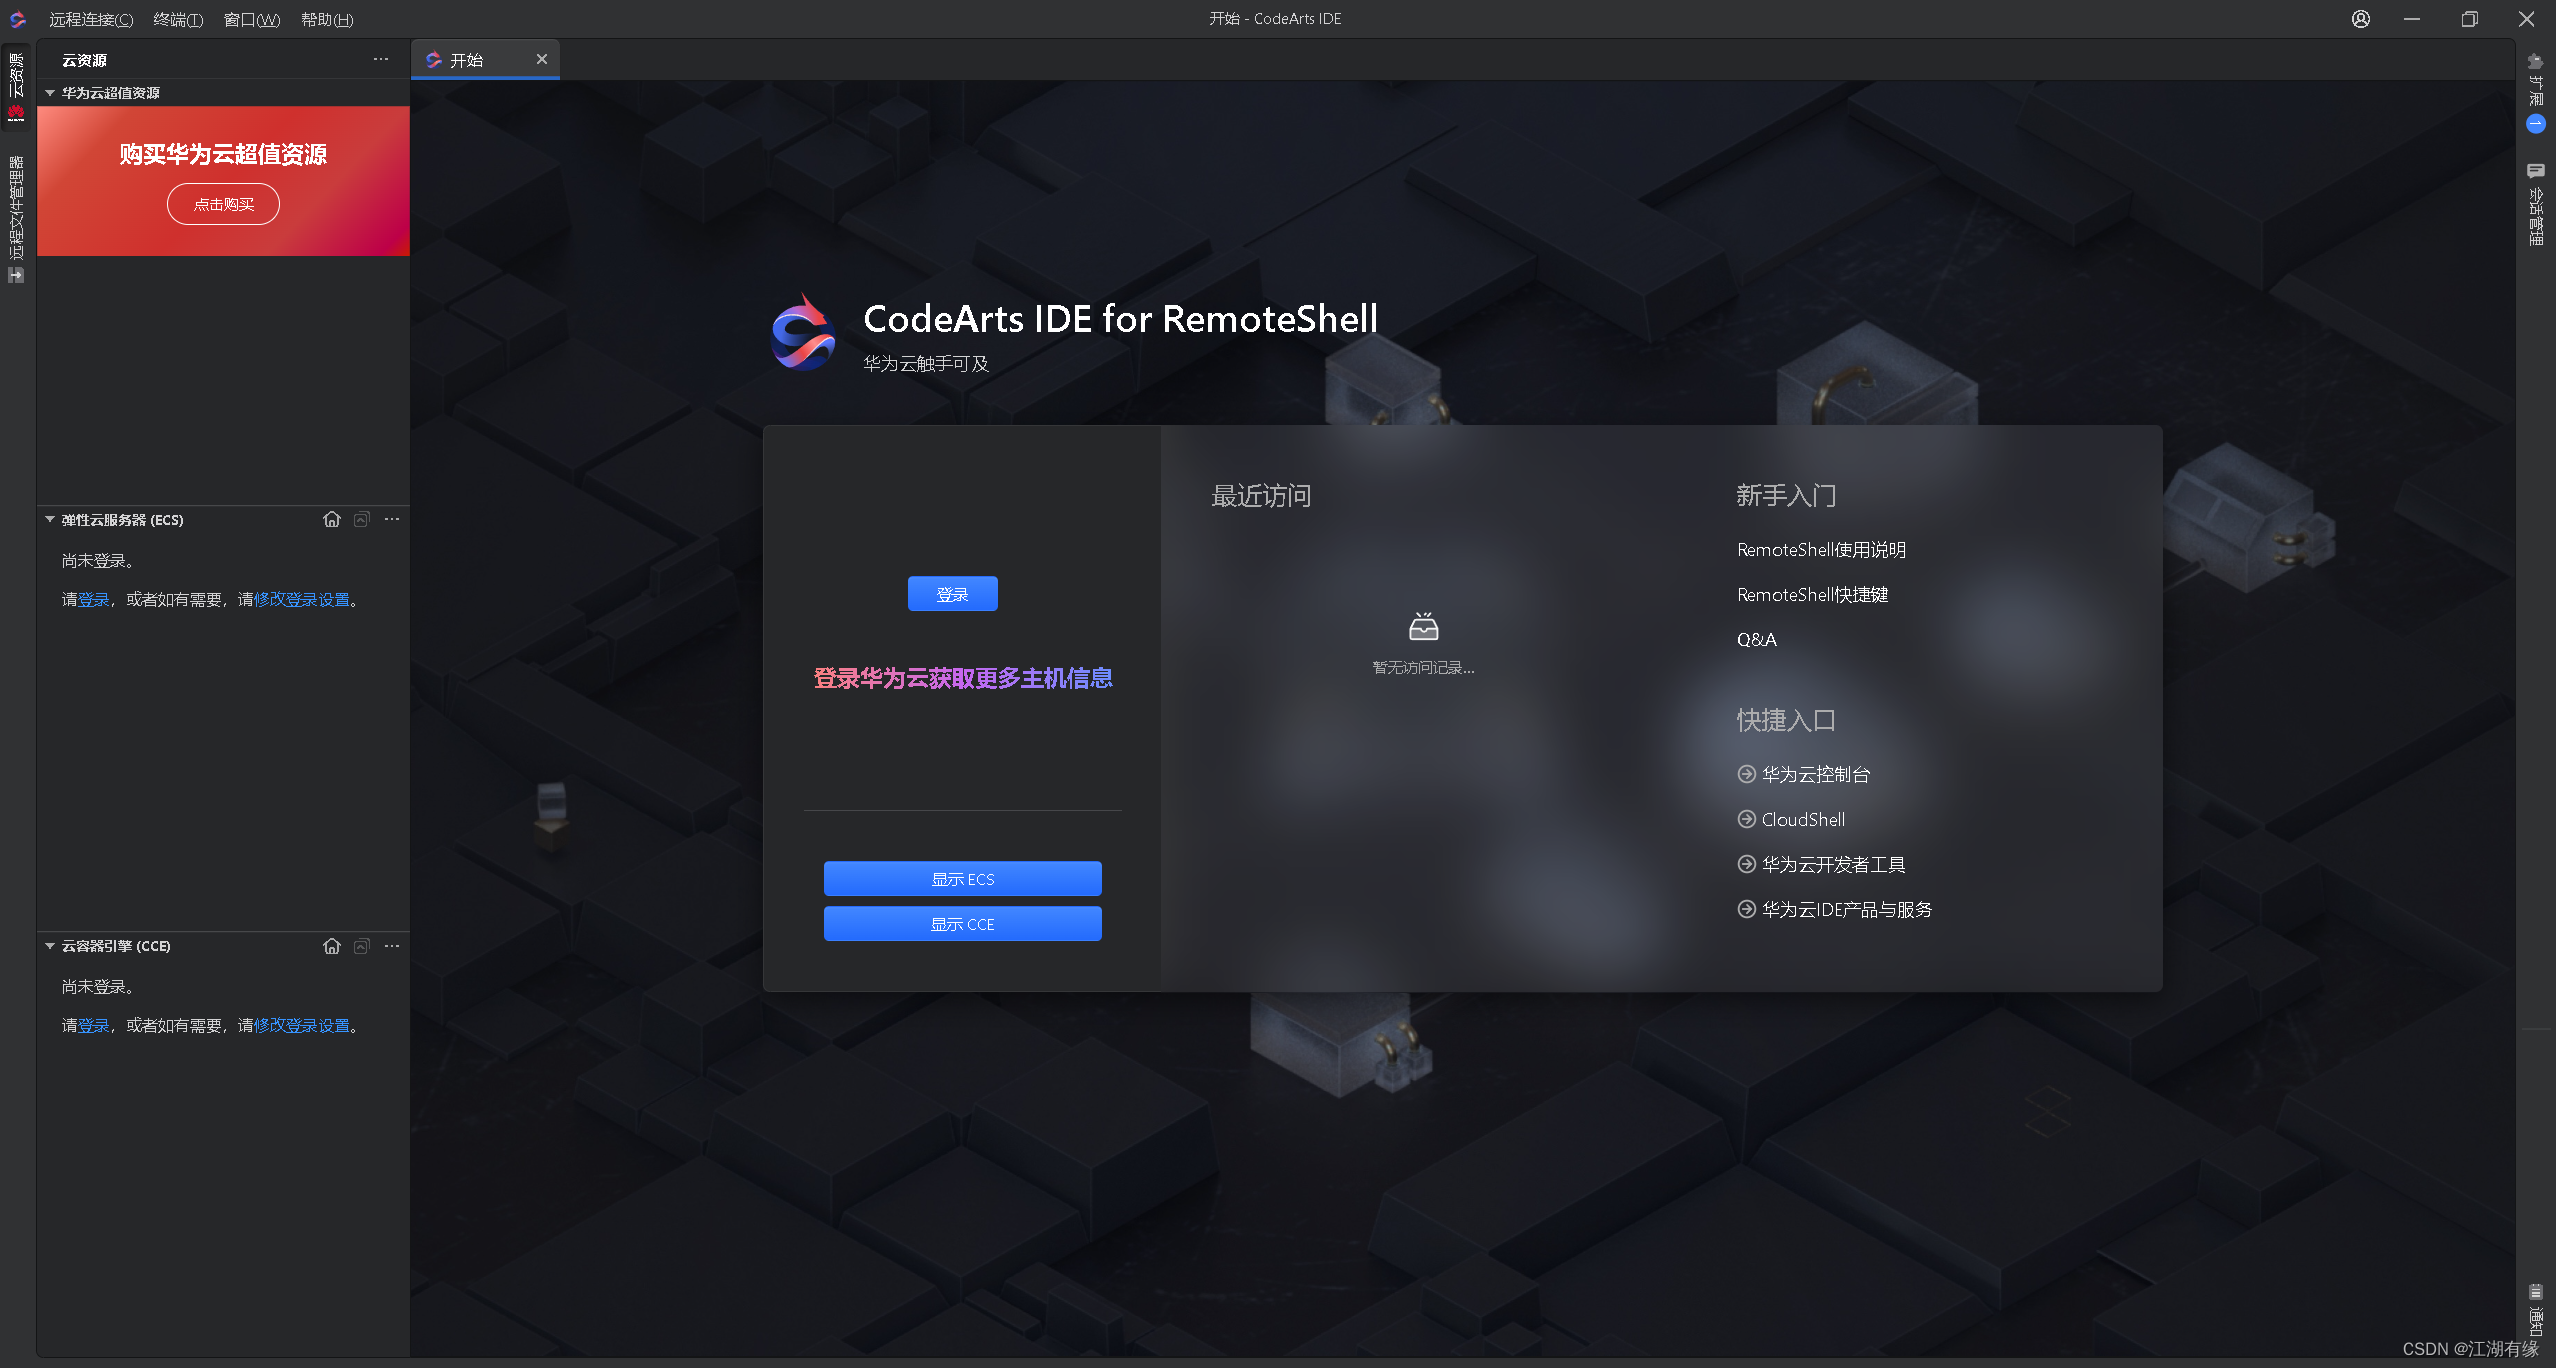Click the home icon in the ECS section
Screen dimensions: 2556x1368
[332, 520]
